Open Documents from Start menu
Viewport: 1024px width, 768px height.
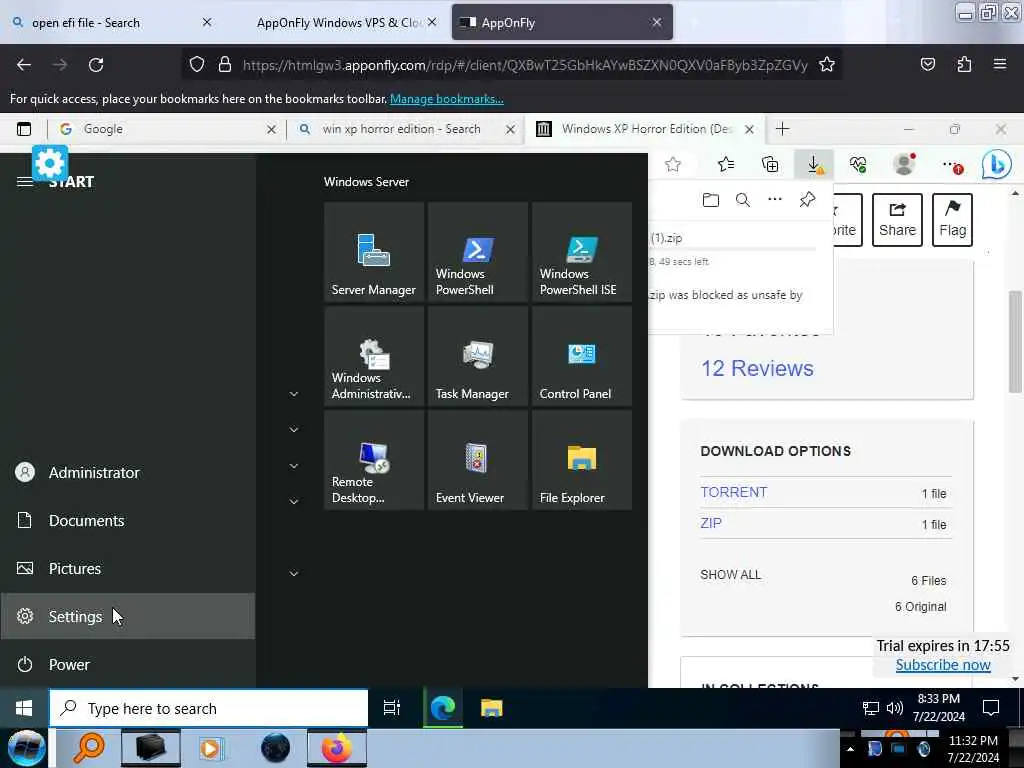click(x=128, y=520)
